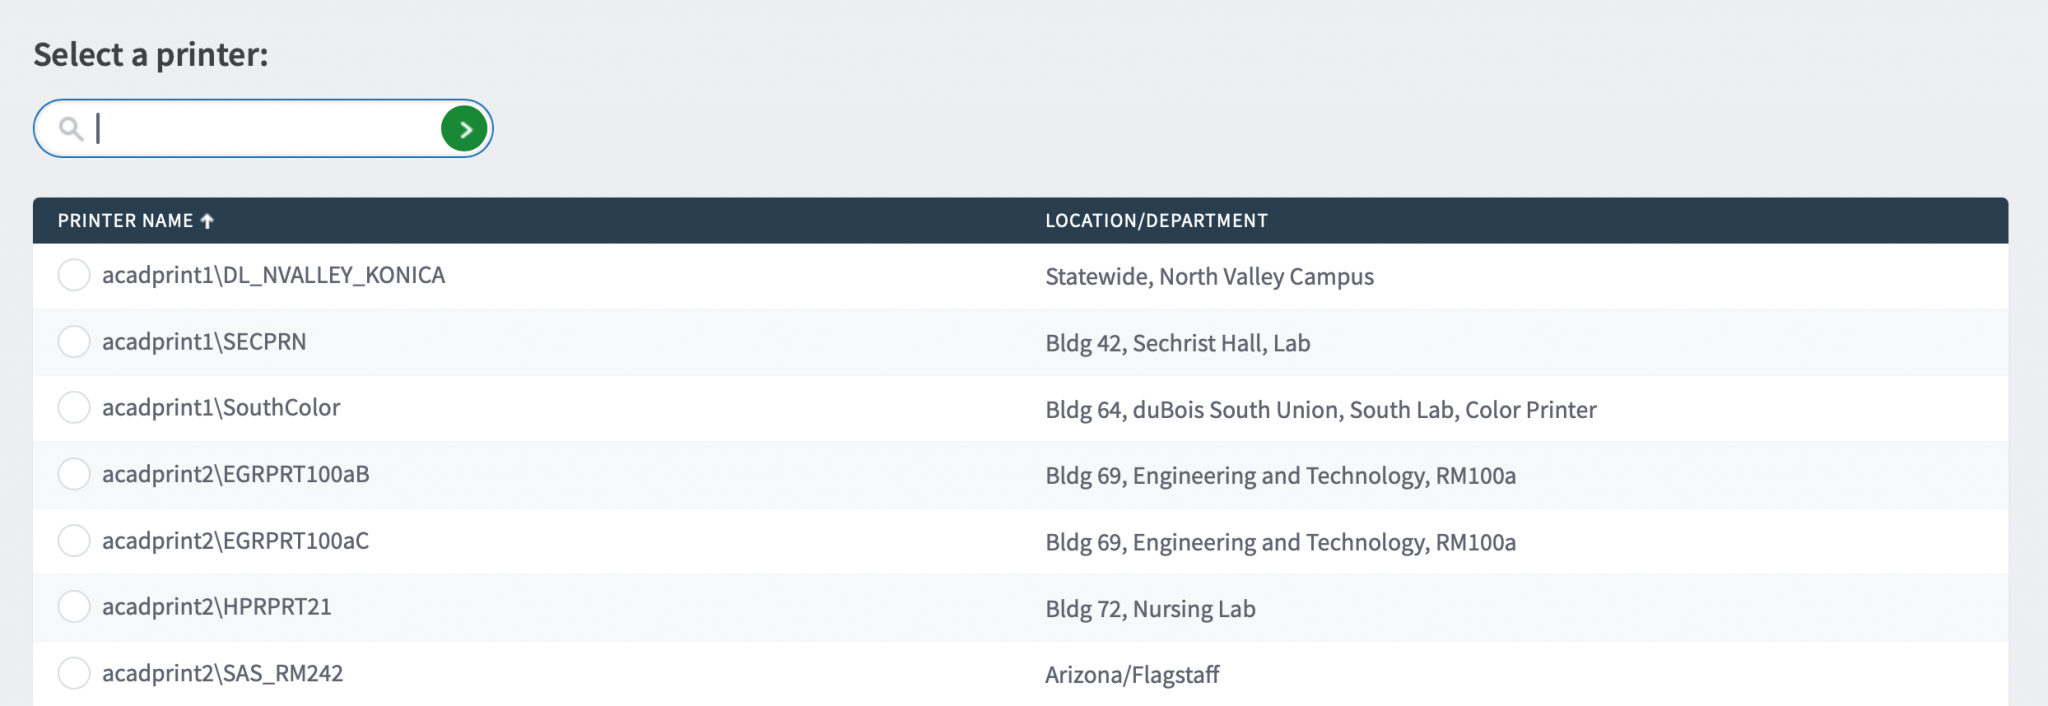Click the location cell in the EGRPRT100aC row

point(1280,543)
